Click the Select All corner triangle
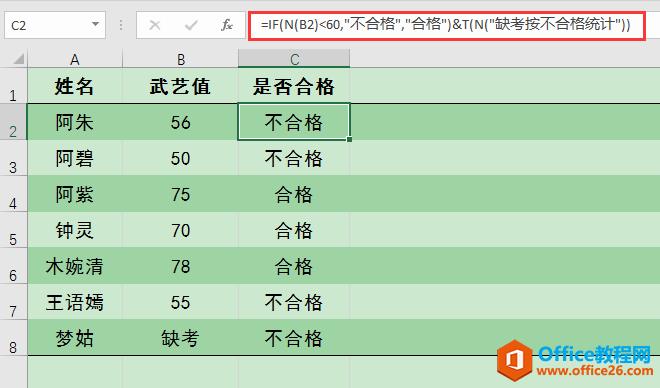 [x=18, y=59]
